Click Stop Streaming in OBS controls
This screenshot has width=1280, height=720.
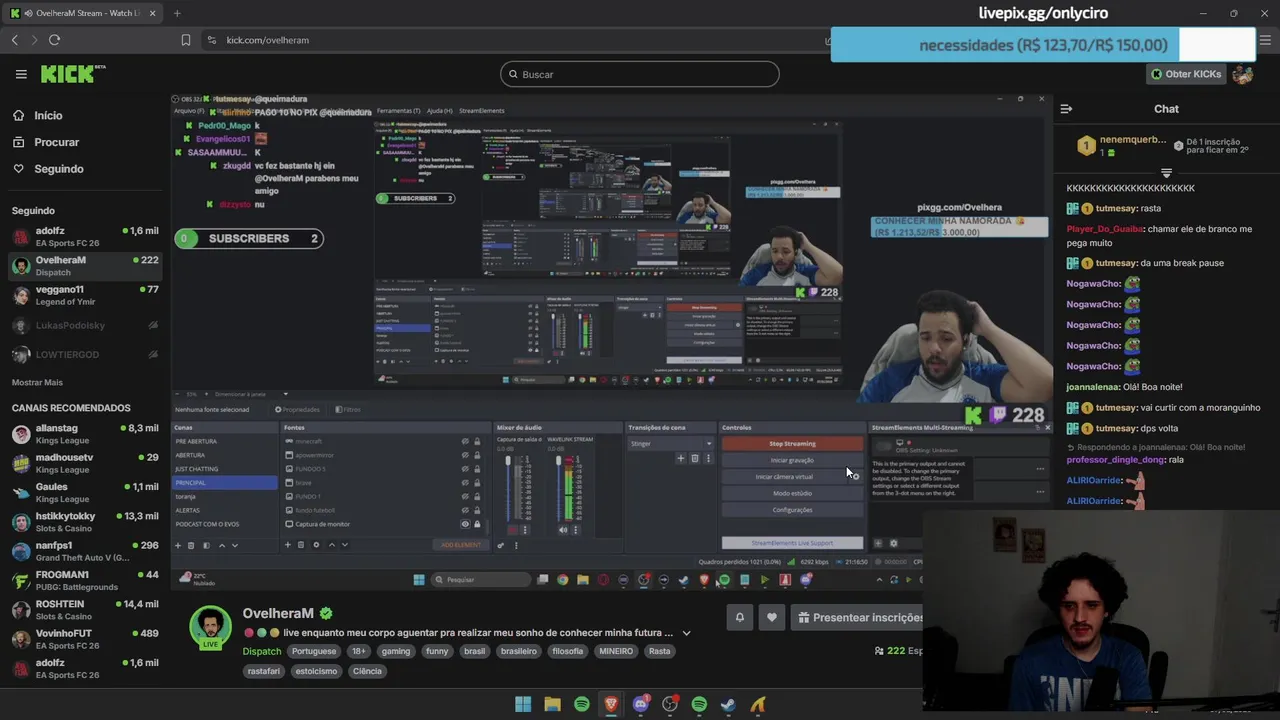point(792,444)
